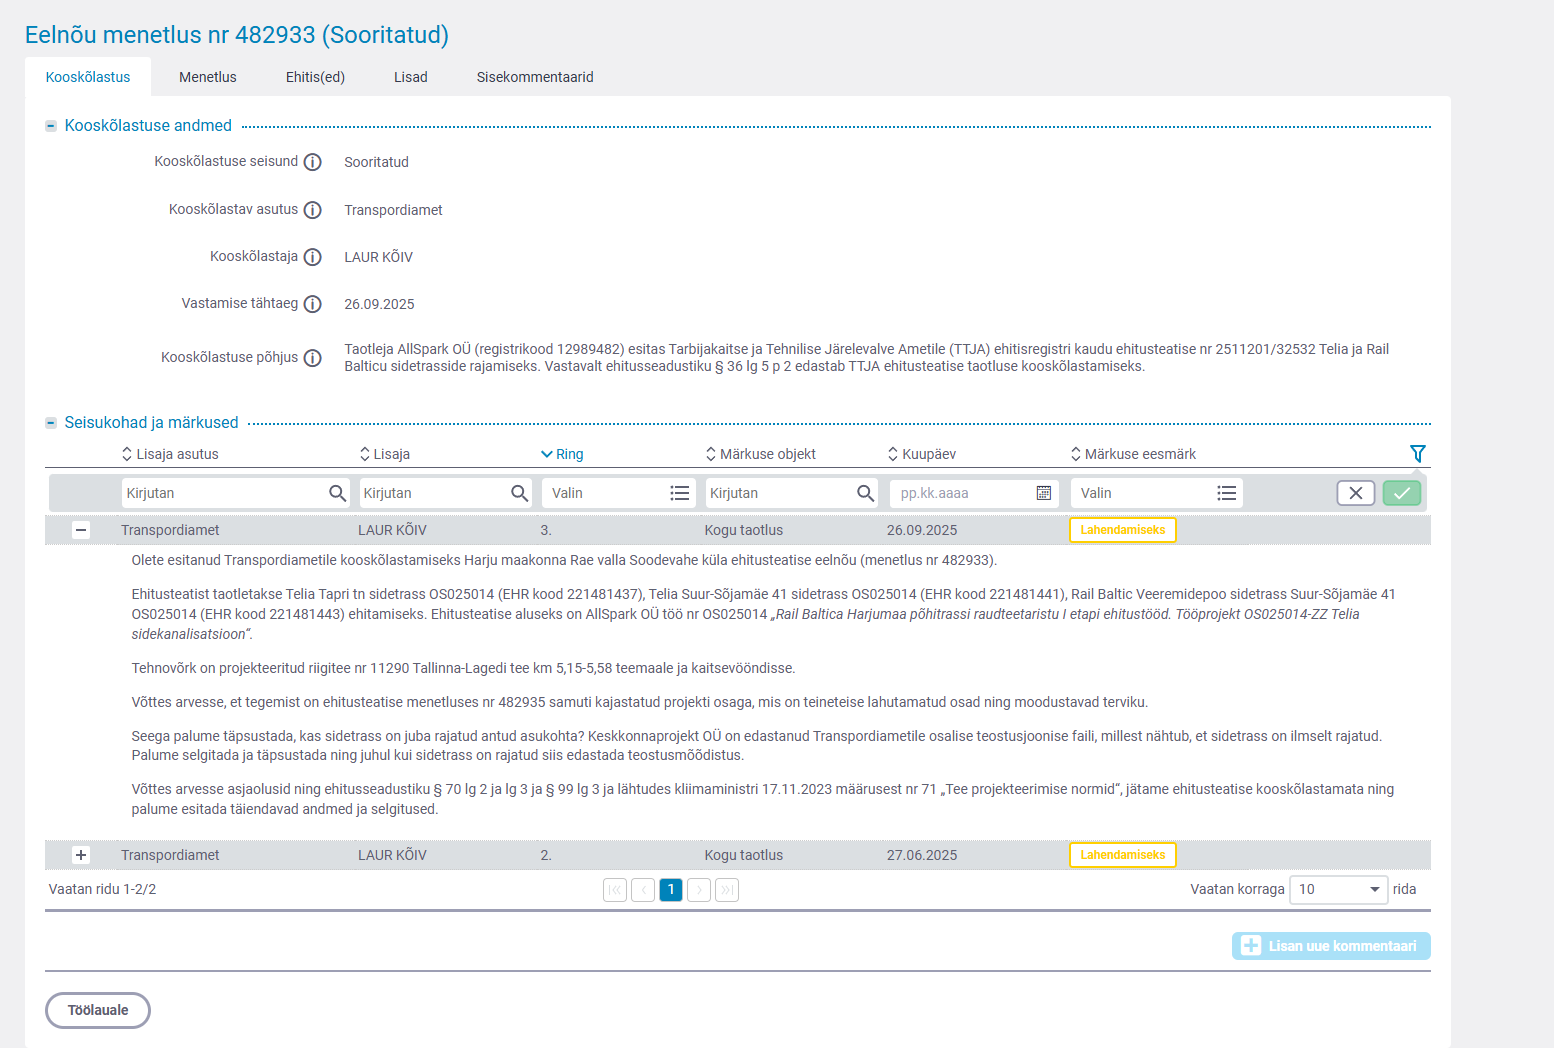Switch to the Menetlus tab
Viewport: 1554px width, 1048px height.
(208, 77)
